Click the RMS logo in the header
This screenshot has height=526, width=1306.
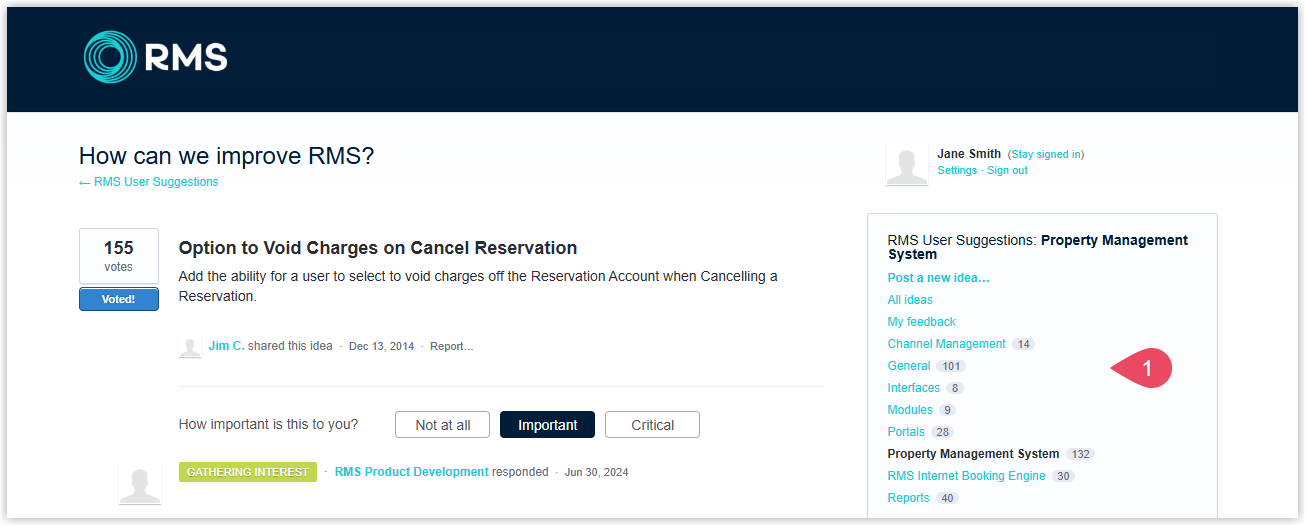pyautogui.click(x=155, y=56)
